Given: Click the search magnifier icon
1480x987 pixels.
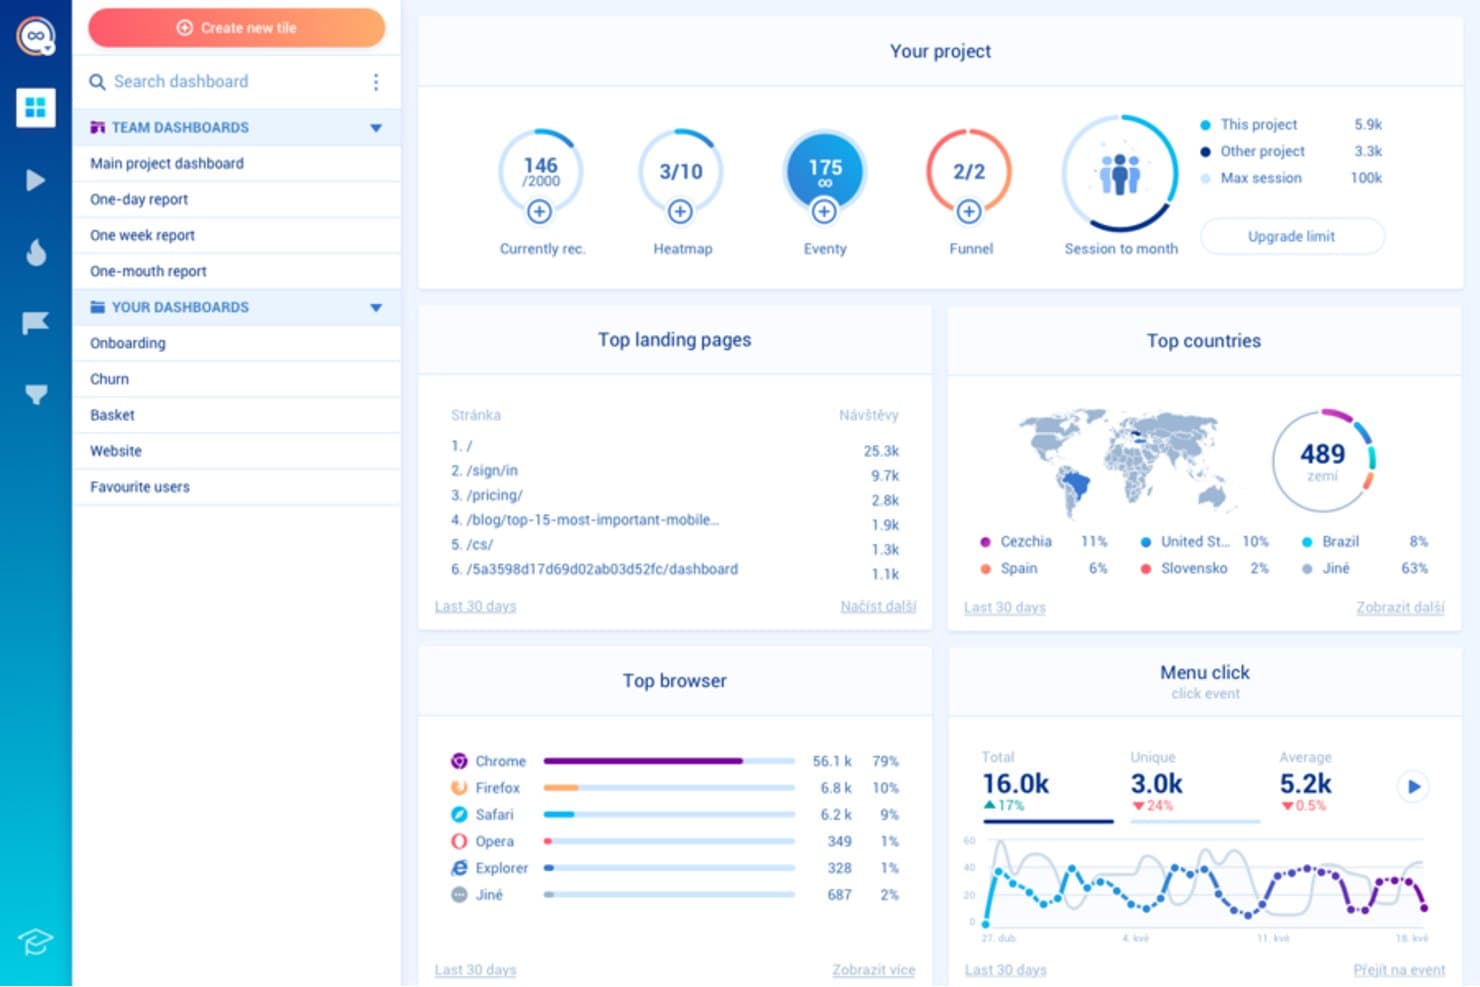Looking at the screenshot, I should pos(97,82).
